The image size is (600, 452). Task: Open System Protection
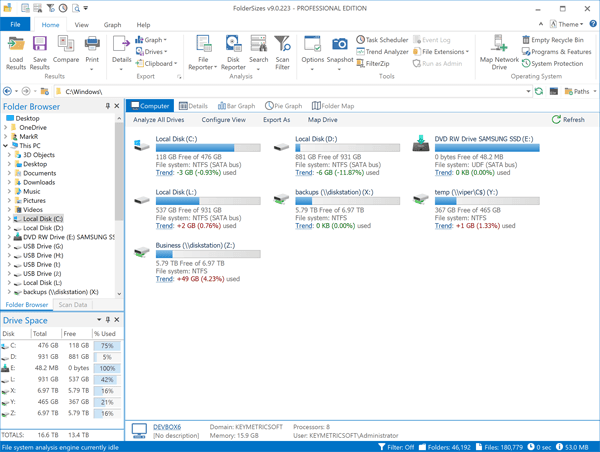point(553,64)
